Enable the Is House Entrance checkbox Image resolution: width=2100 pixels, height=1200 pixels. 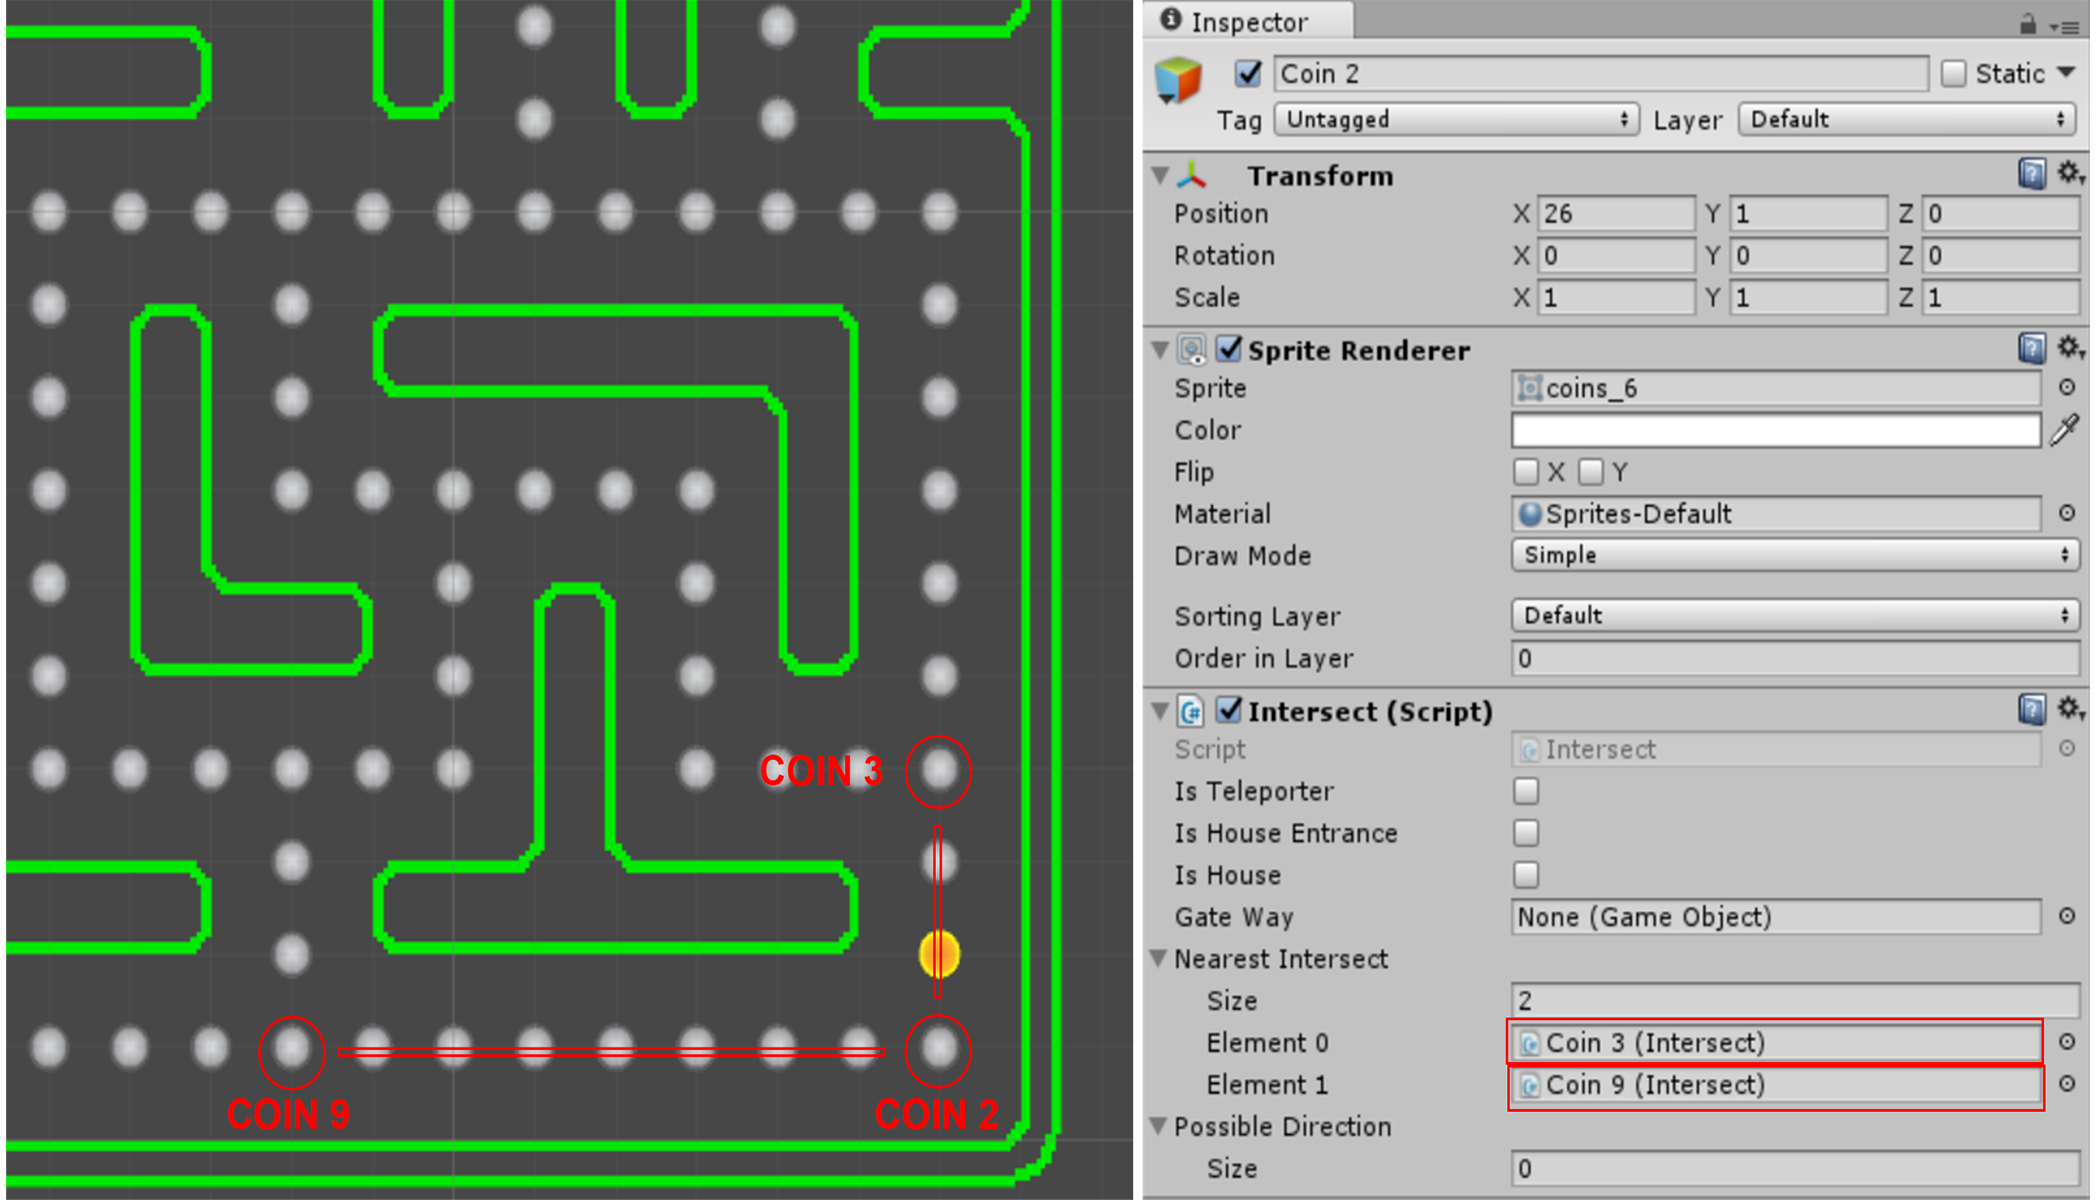(x=1526, y=833)
